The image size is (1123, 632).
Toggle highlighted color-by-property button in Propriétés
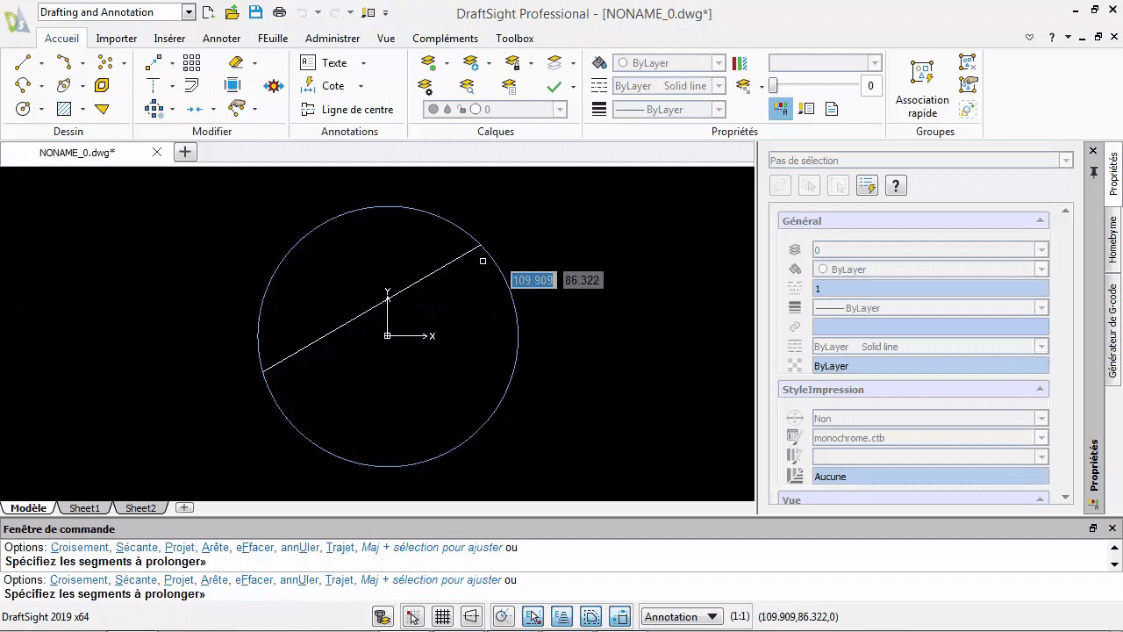pos(780,109)
